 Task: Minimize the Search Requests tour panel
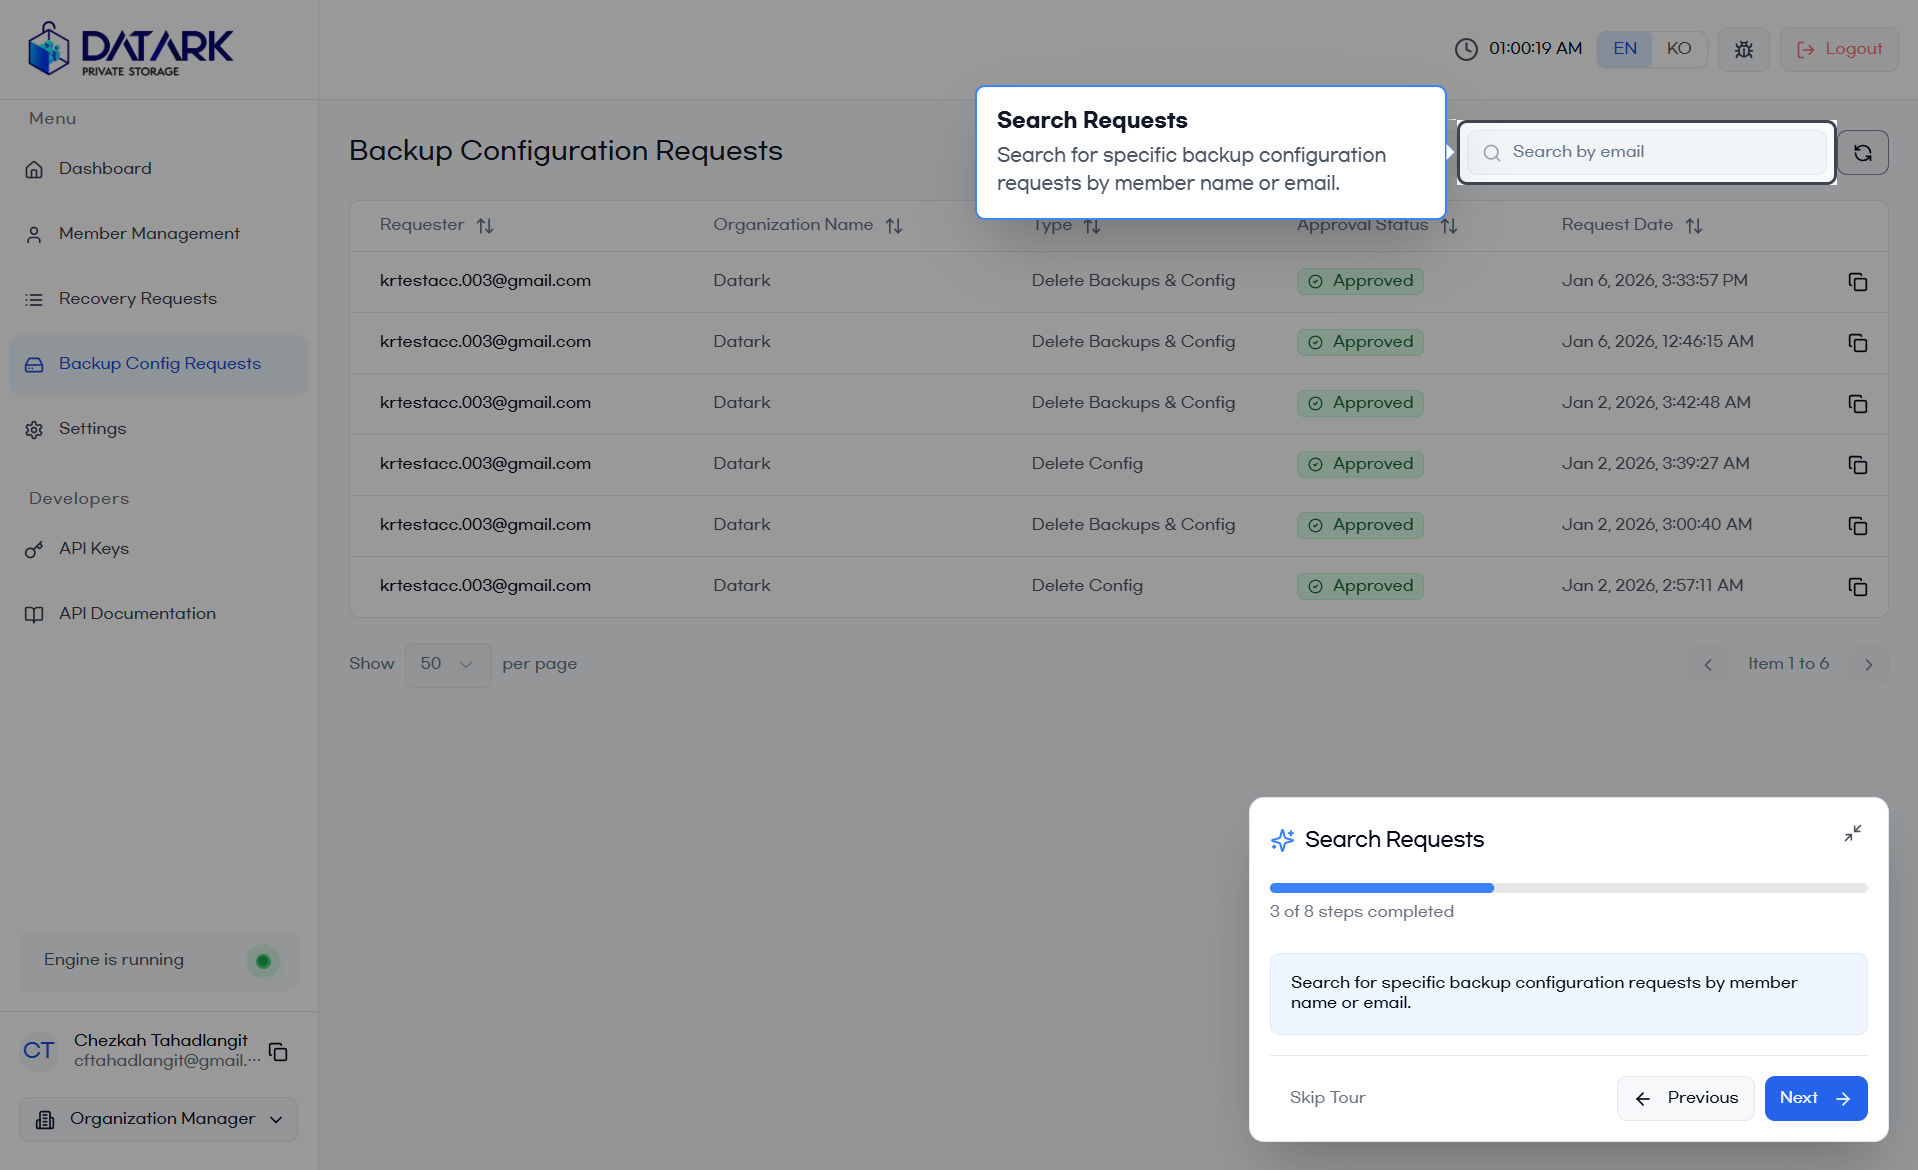click(1852, 833)
